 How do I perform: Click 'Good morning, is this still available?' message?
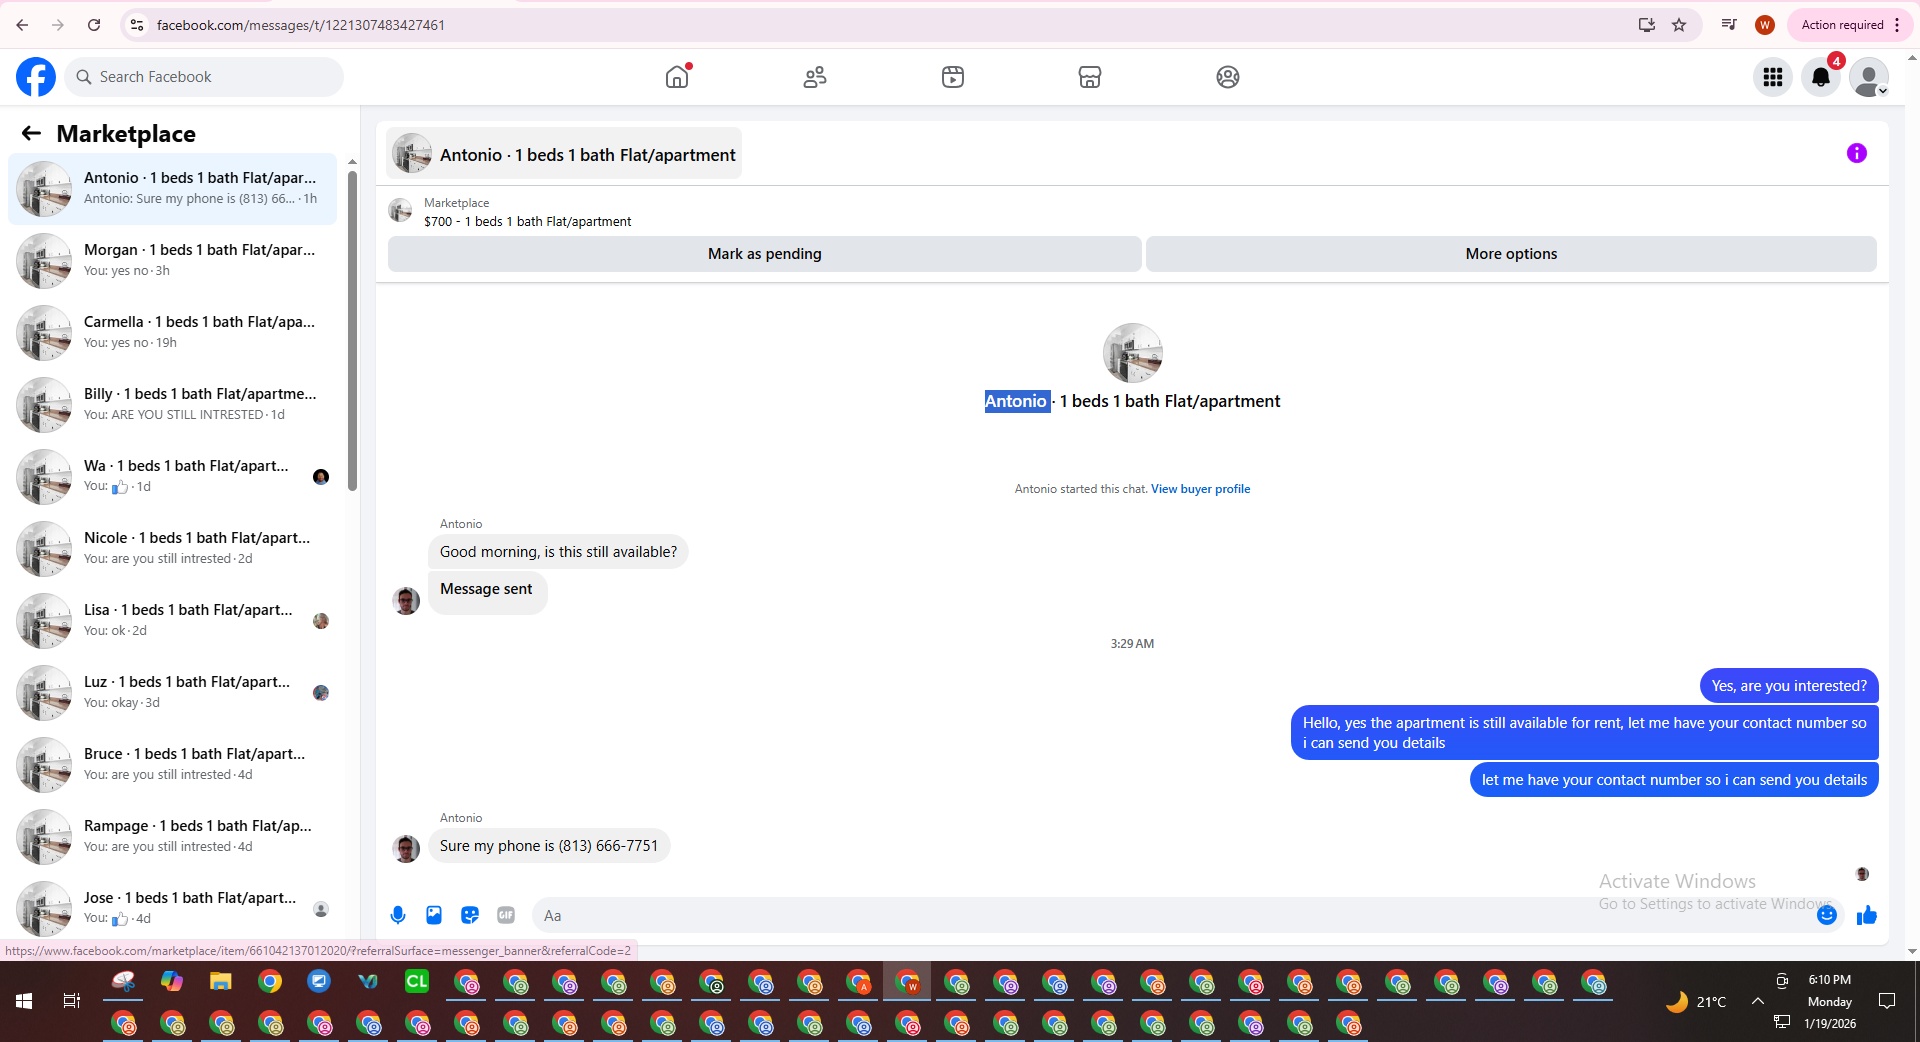558,552
